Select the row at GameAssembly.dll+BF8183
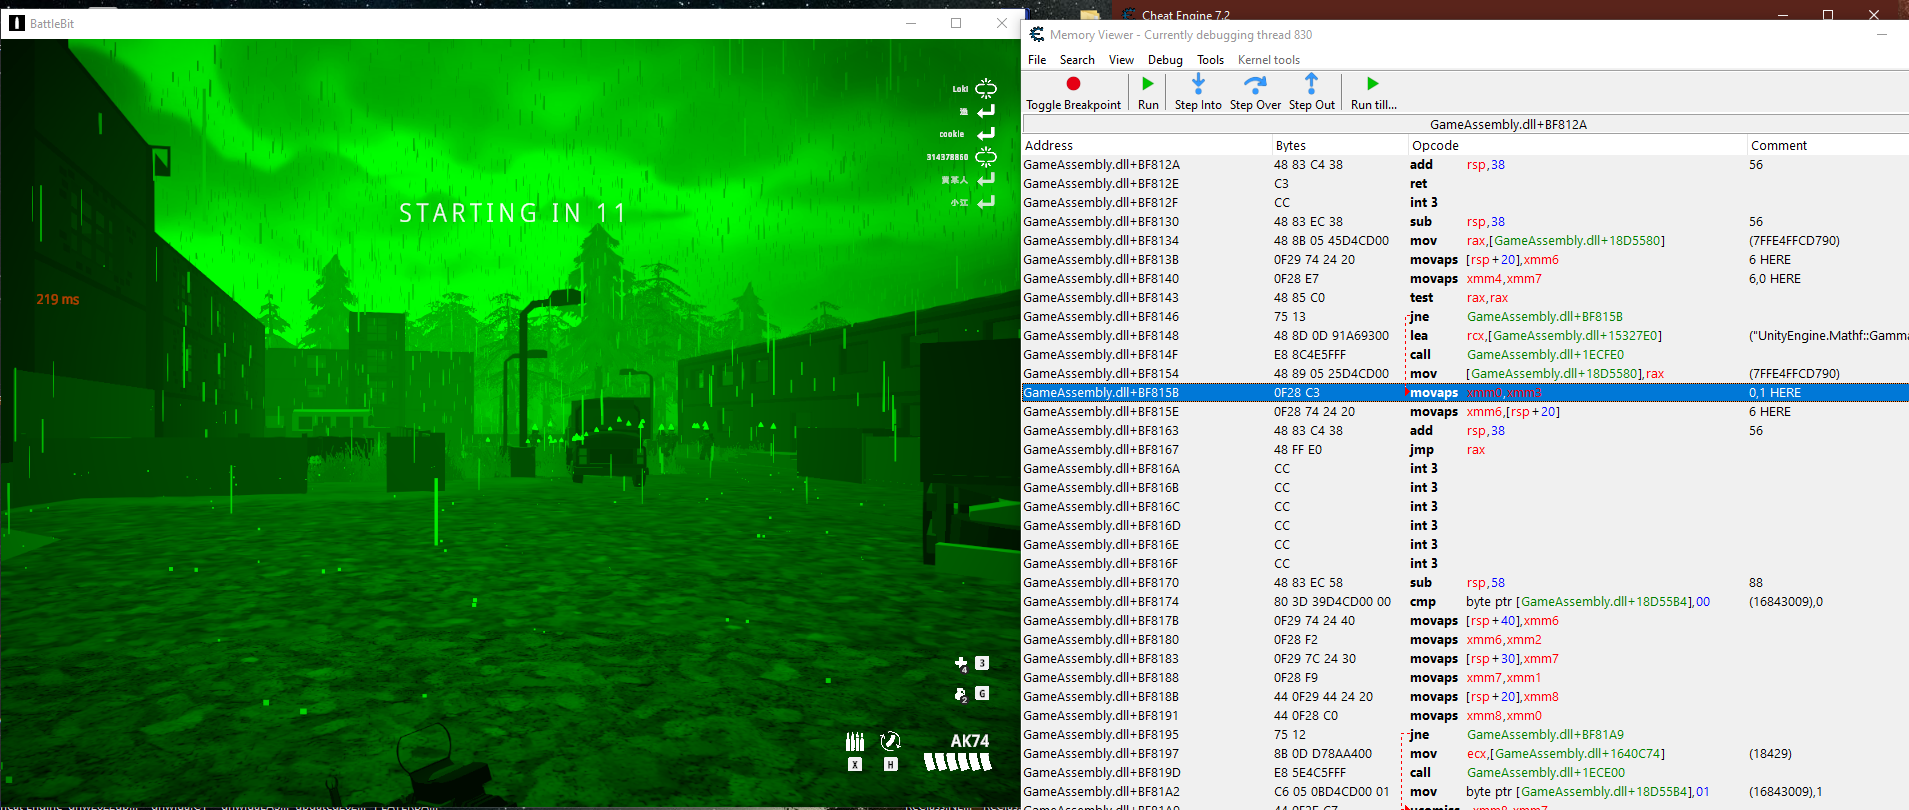The height and width of the screenshot is (810, 1909). pos(1465,659)
